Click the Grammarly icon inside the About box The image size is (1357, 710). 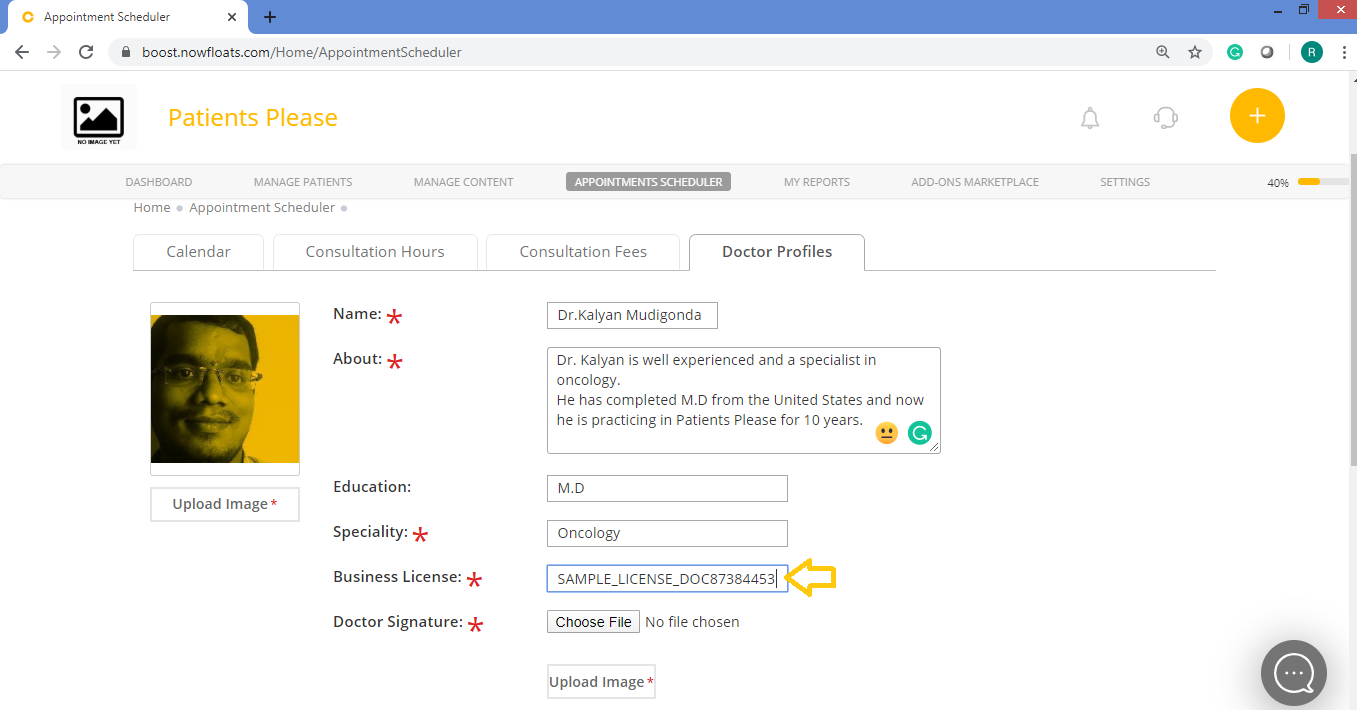(919, 432)
